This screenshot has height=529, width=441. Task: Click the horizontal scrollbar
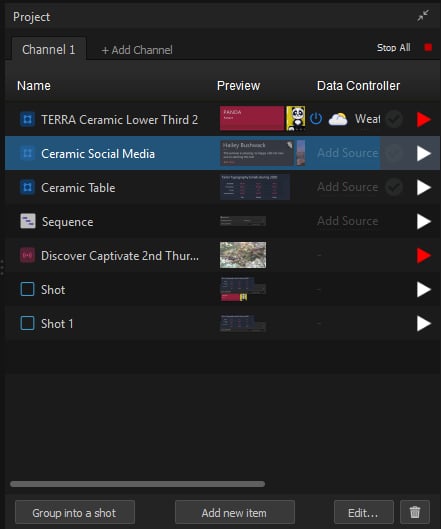coord(137,484)
